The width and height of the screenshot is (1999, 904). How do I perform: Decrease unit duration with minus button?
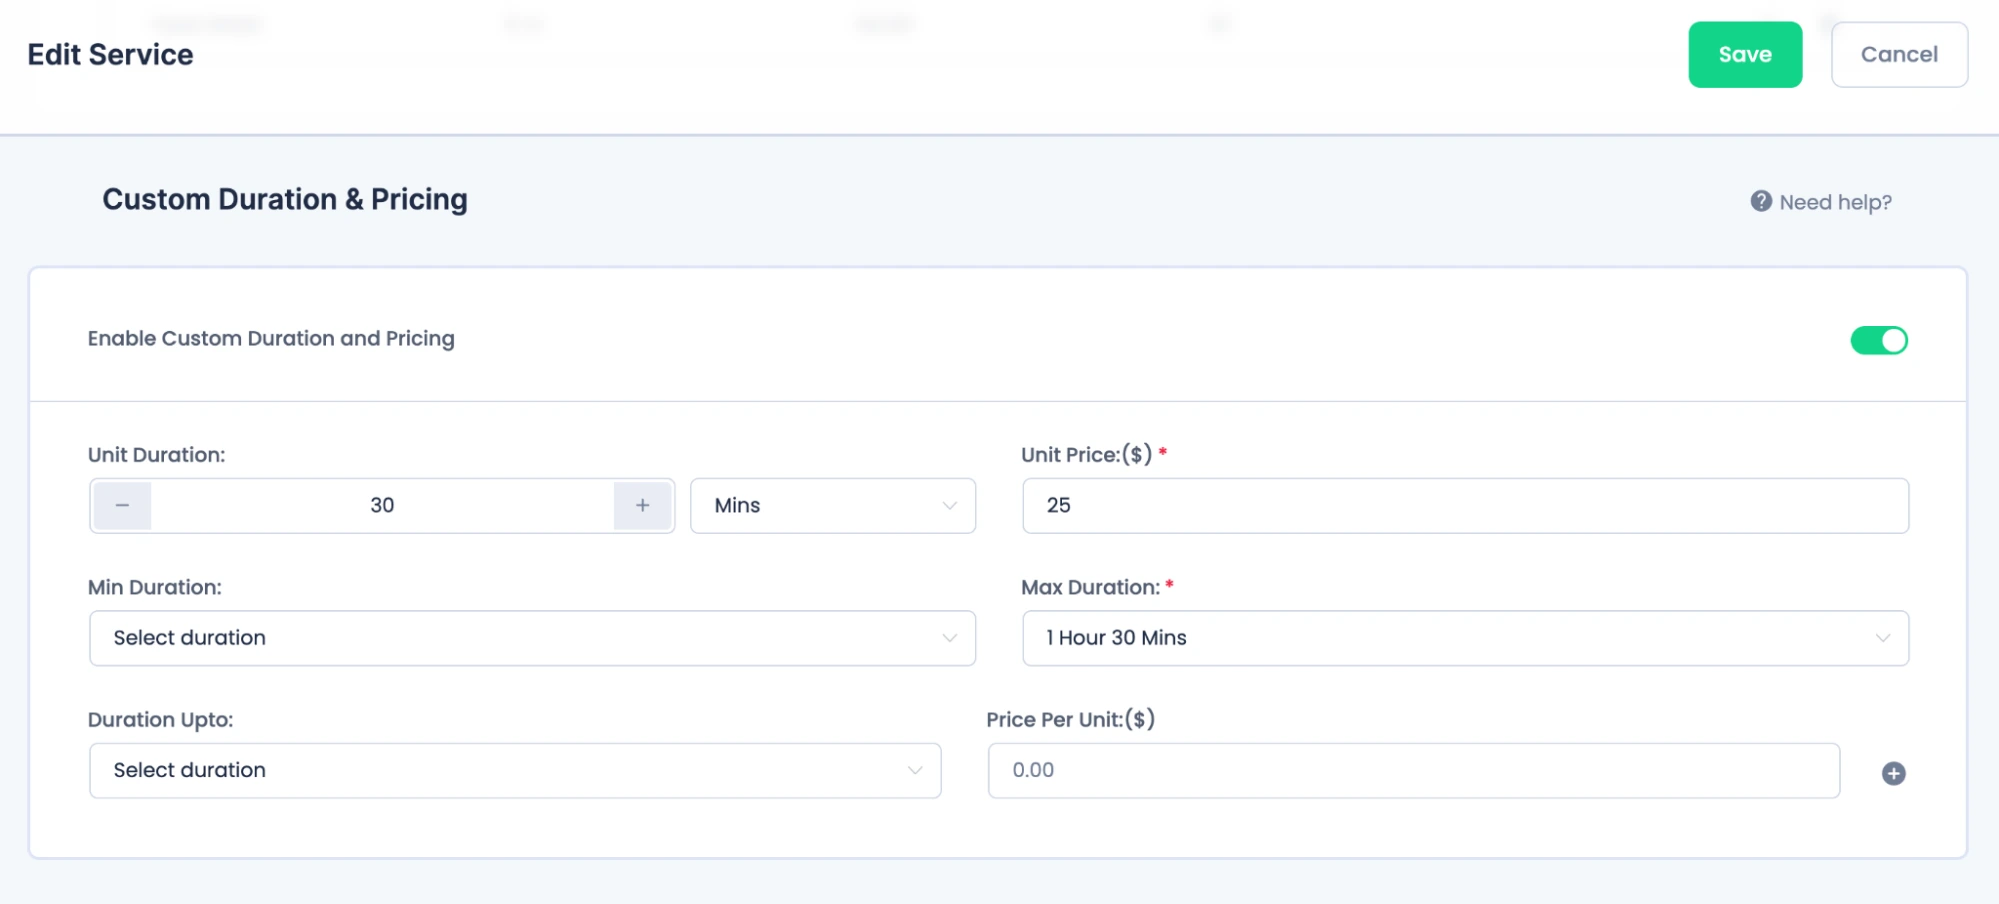coord(122,506)
